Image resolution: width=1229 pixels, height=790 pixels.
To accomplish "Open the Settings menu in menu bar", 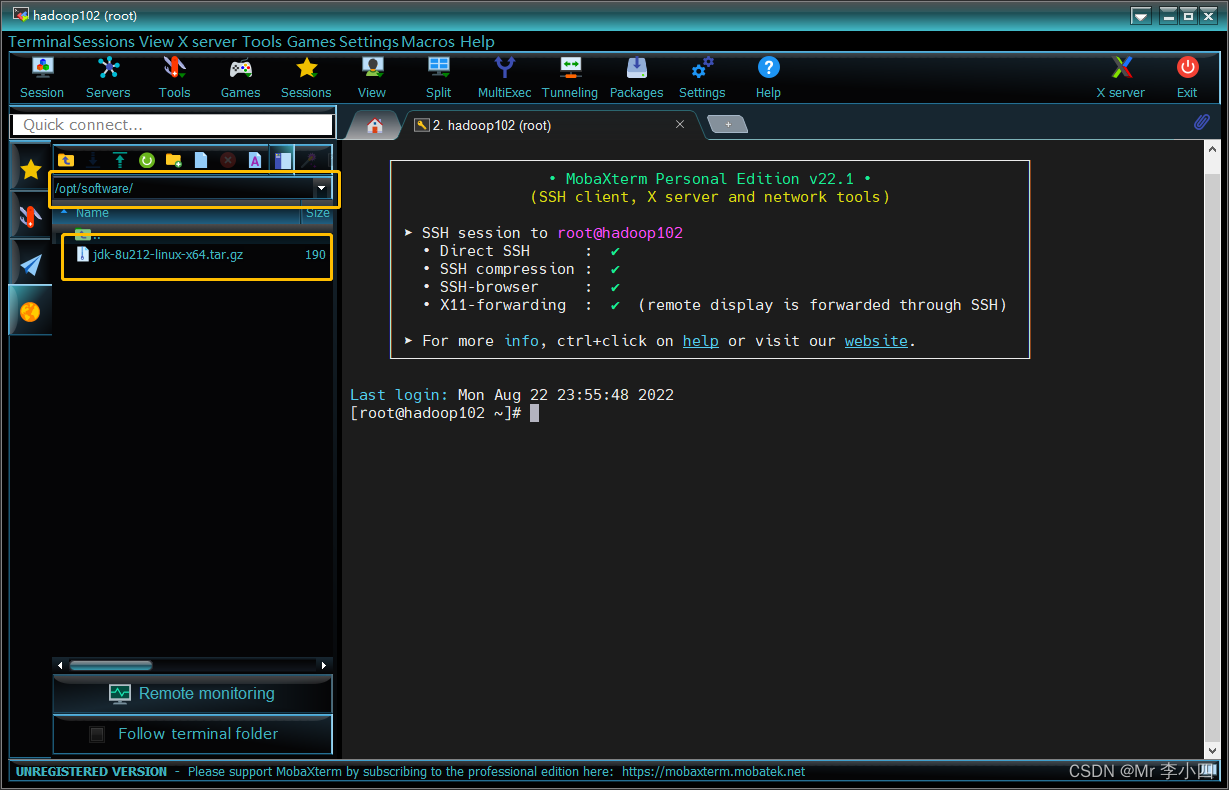I will (x=369, y=42).
